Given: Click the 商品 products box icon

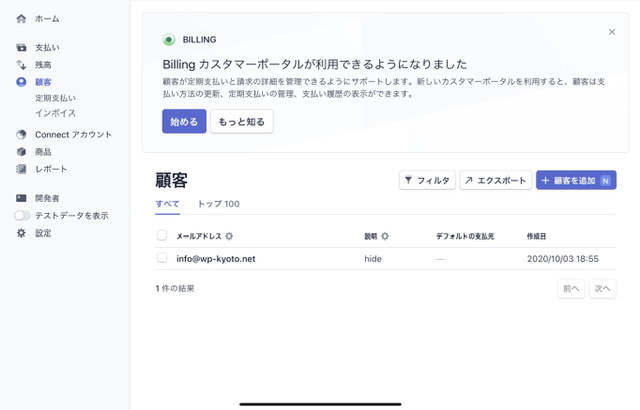Looking at the screenshot, I should tap(22, 151).
